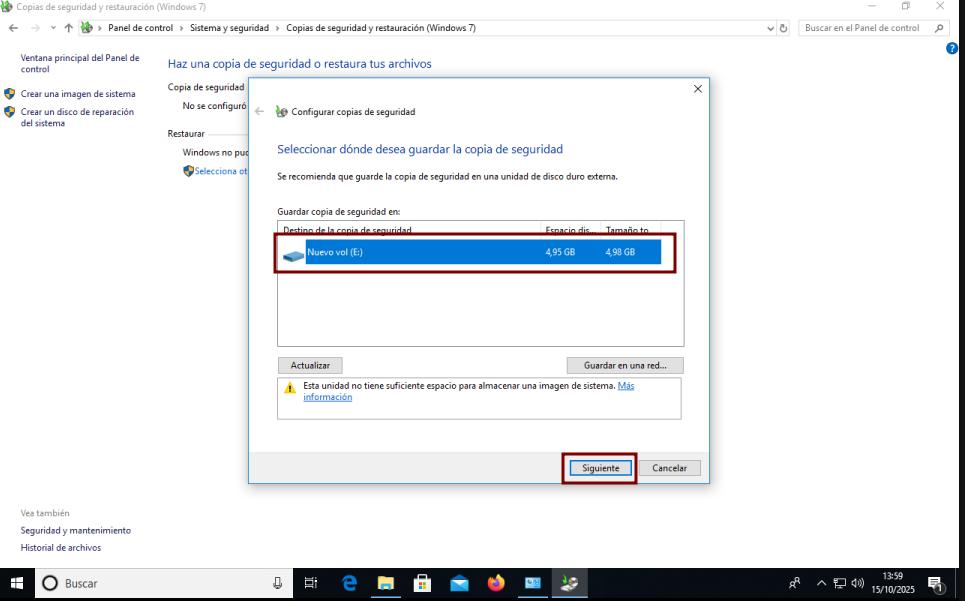Click the 4,95 GB free space cell
The width and height of the screenshot is (965, 601).
tap(560, 252)
